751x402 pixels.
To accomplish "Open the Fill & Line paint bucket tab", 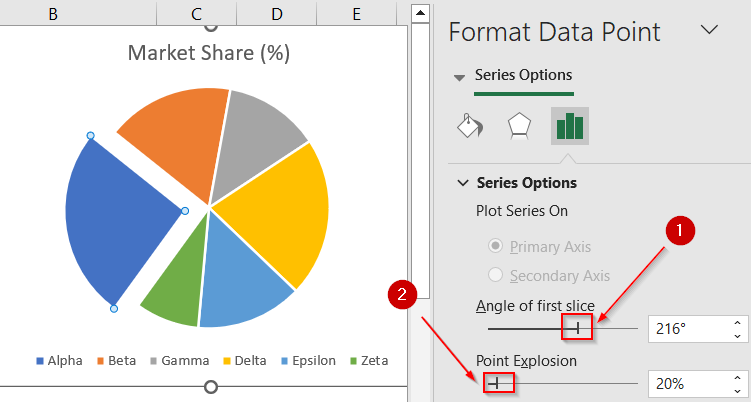I will pos(470,126).
